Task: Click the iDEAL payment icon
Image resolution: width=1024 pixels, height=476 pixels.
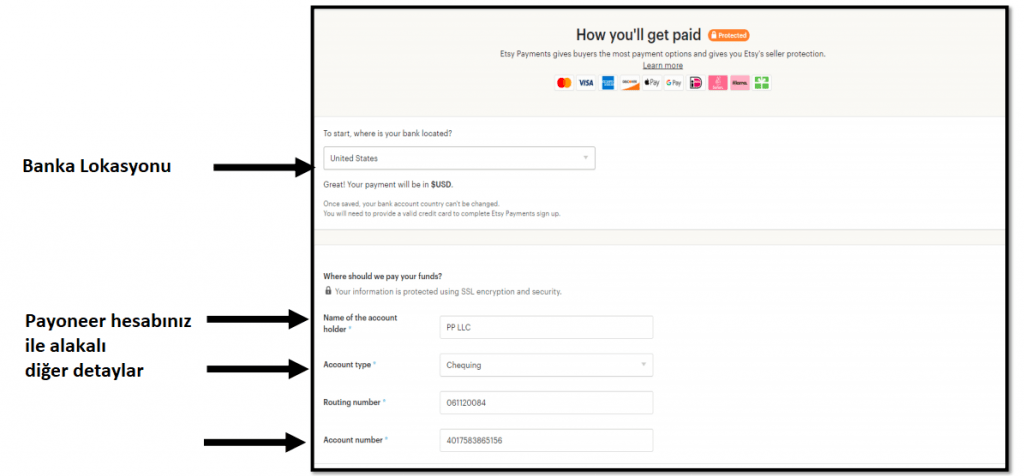Action: pos(696,83)
